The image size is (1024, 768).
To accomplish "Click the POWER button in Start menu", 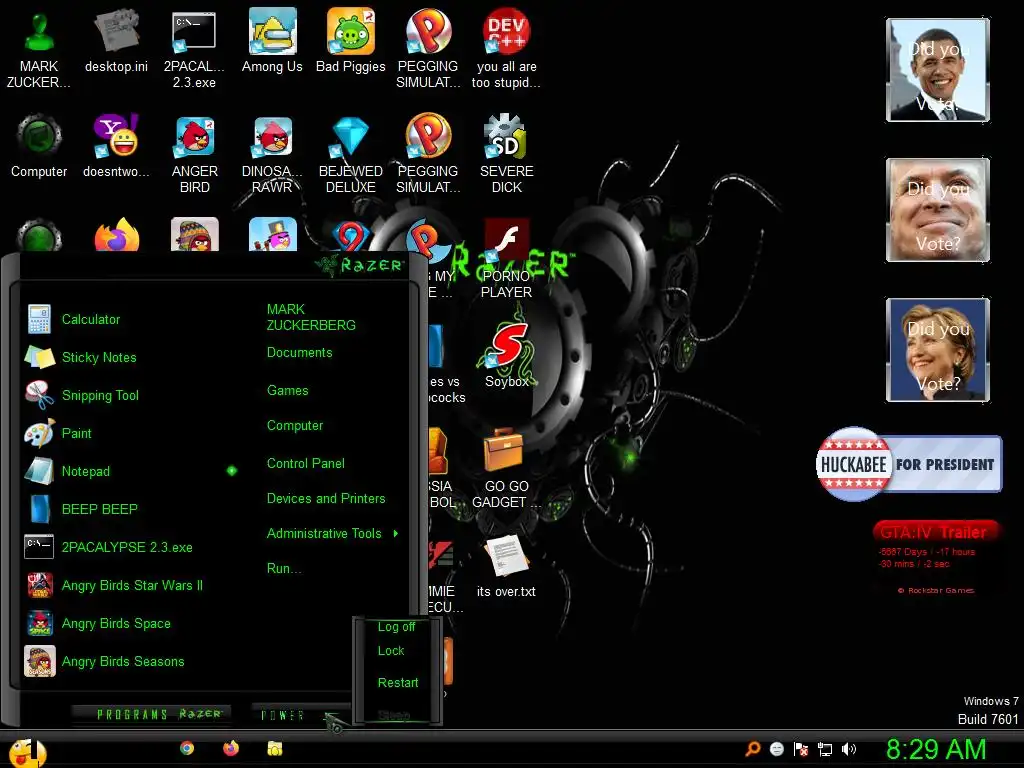I will click(283, 716).
